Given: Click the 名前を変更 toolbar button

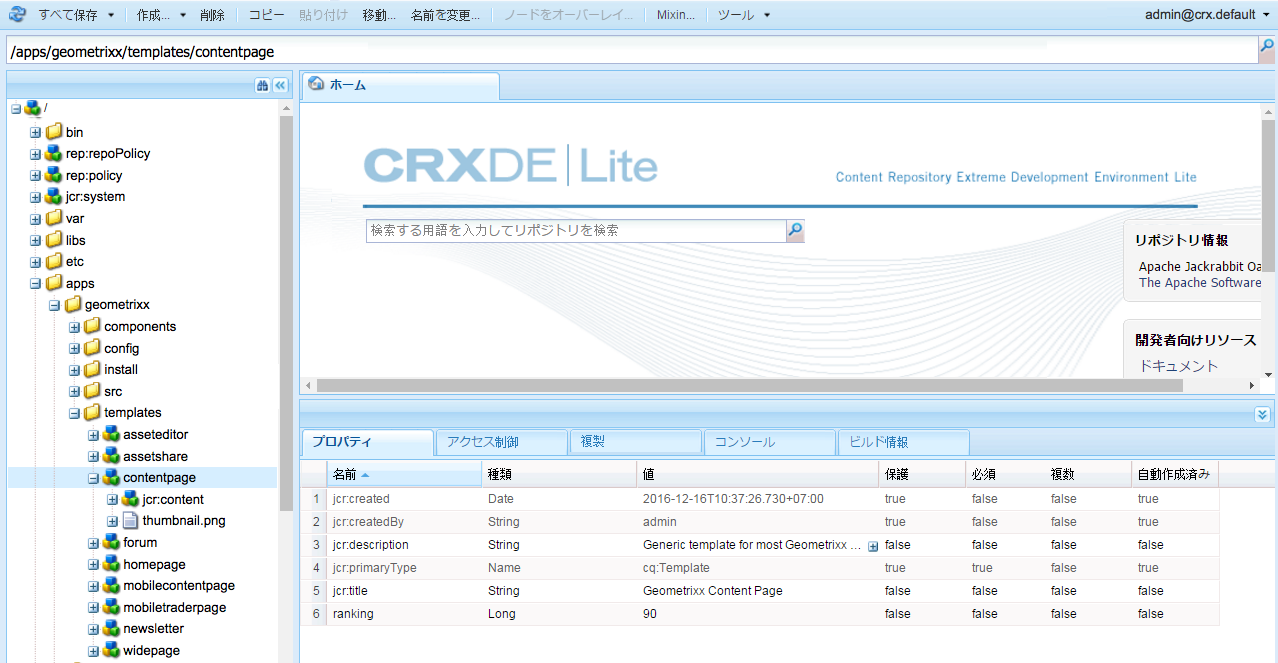Looking at the screenshot, I should pos(445,15).
